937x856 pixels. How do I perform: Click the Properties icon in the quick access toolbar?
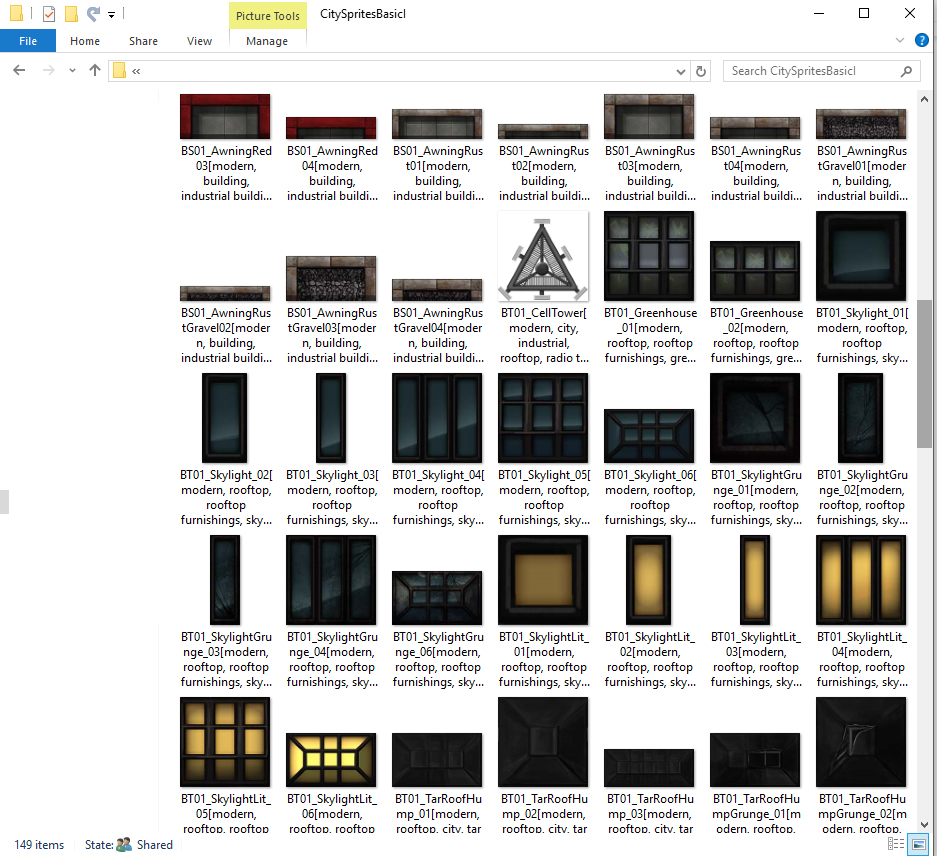click(x=49, y=14)
